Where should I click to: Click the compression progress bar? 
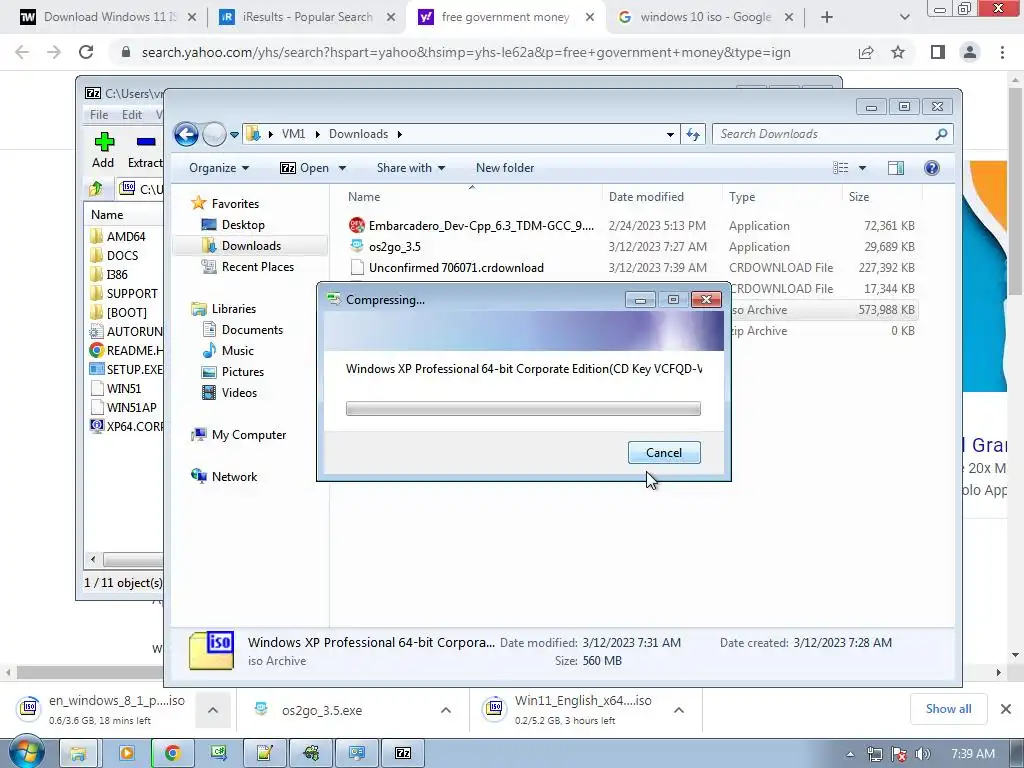(523, 409)
